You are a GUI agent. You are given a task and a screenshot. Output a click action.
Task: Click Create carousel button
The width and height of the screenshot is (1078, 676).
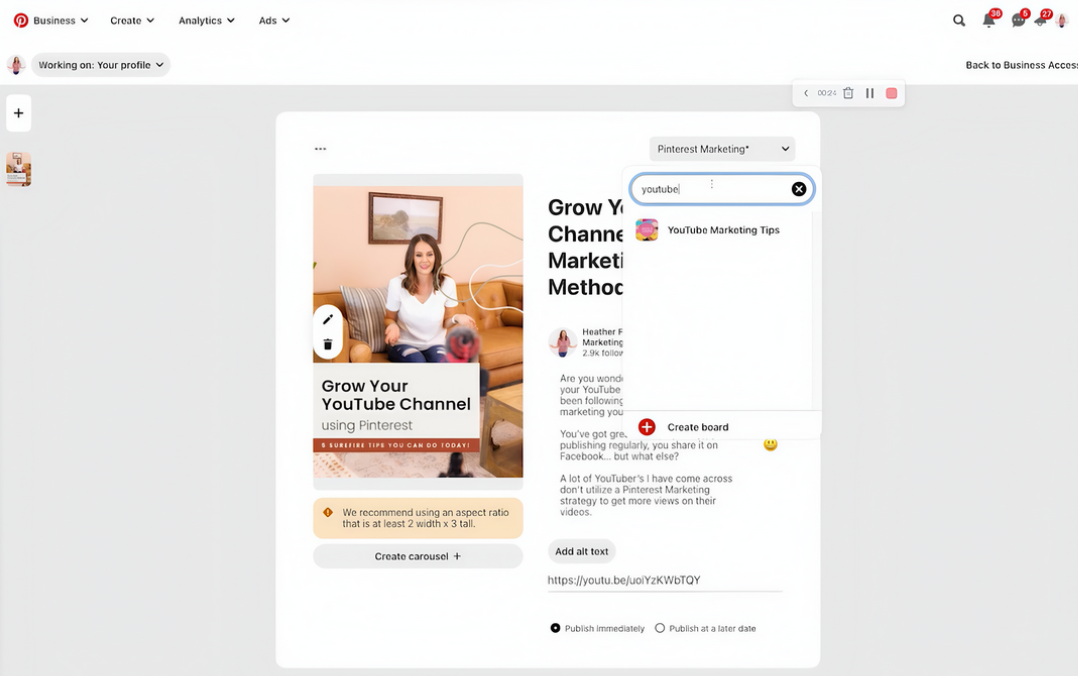[418, 556]
